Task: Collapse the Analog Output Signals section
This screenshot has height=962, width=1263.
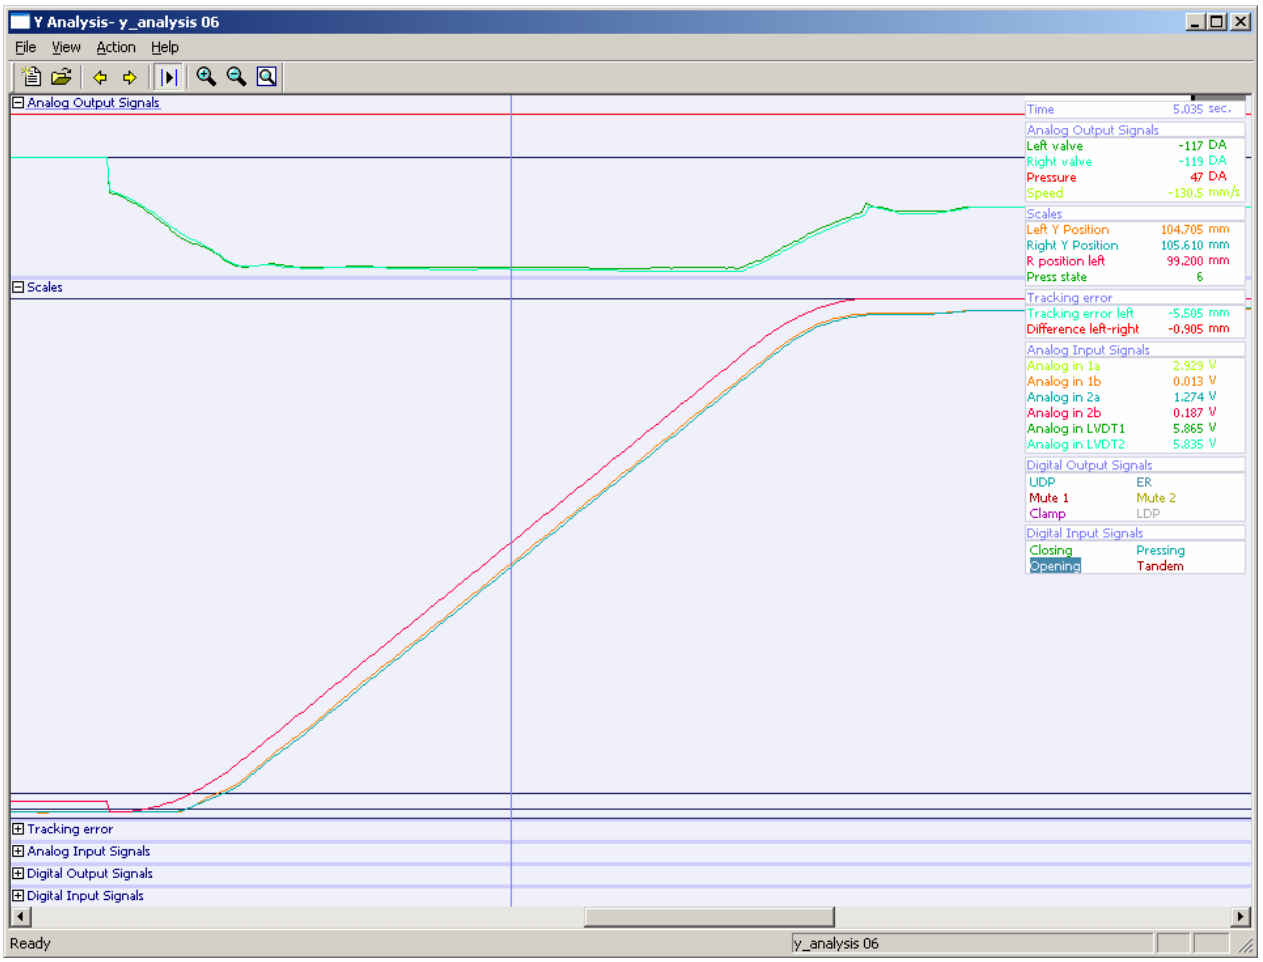Action: point(18,103)
